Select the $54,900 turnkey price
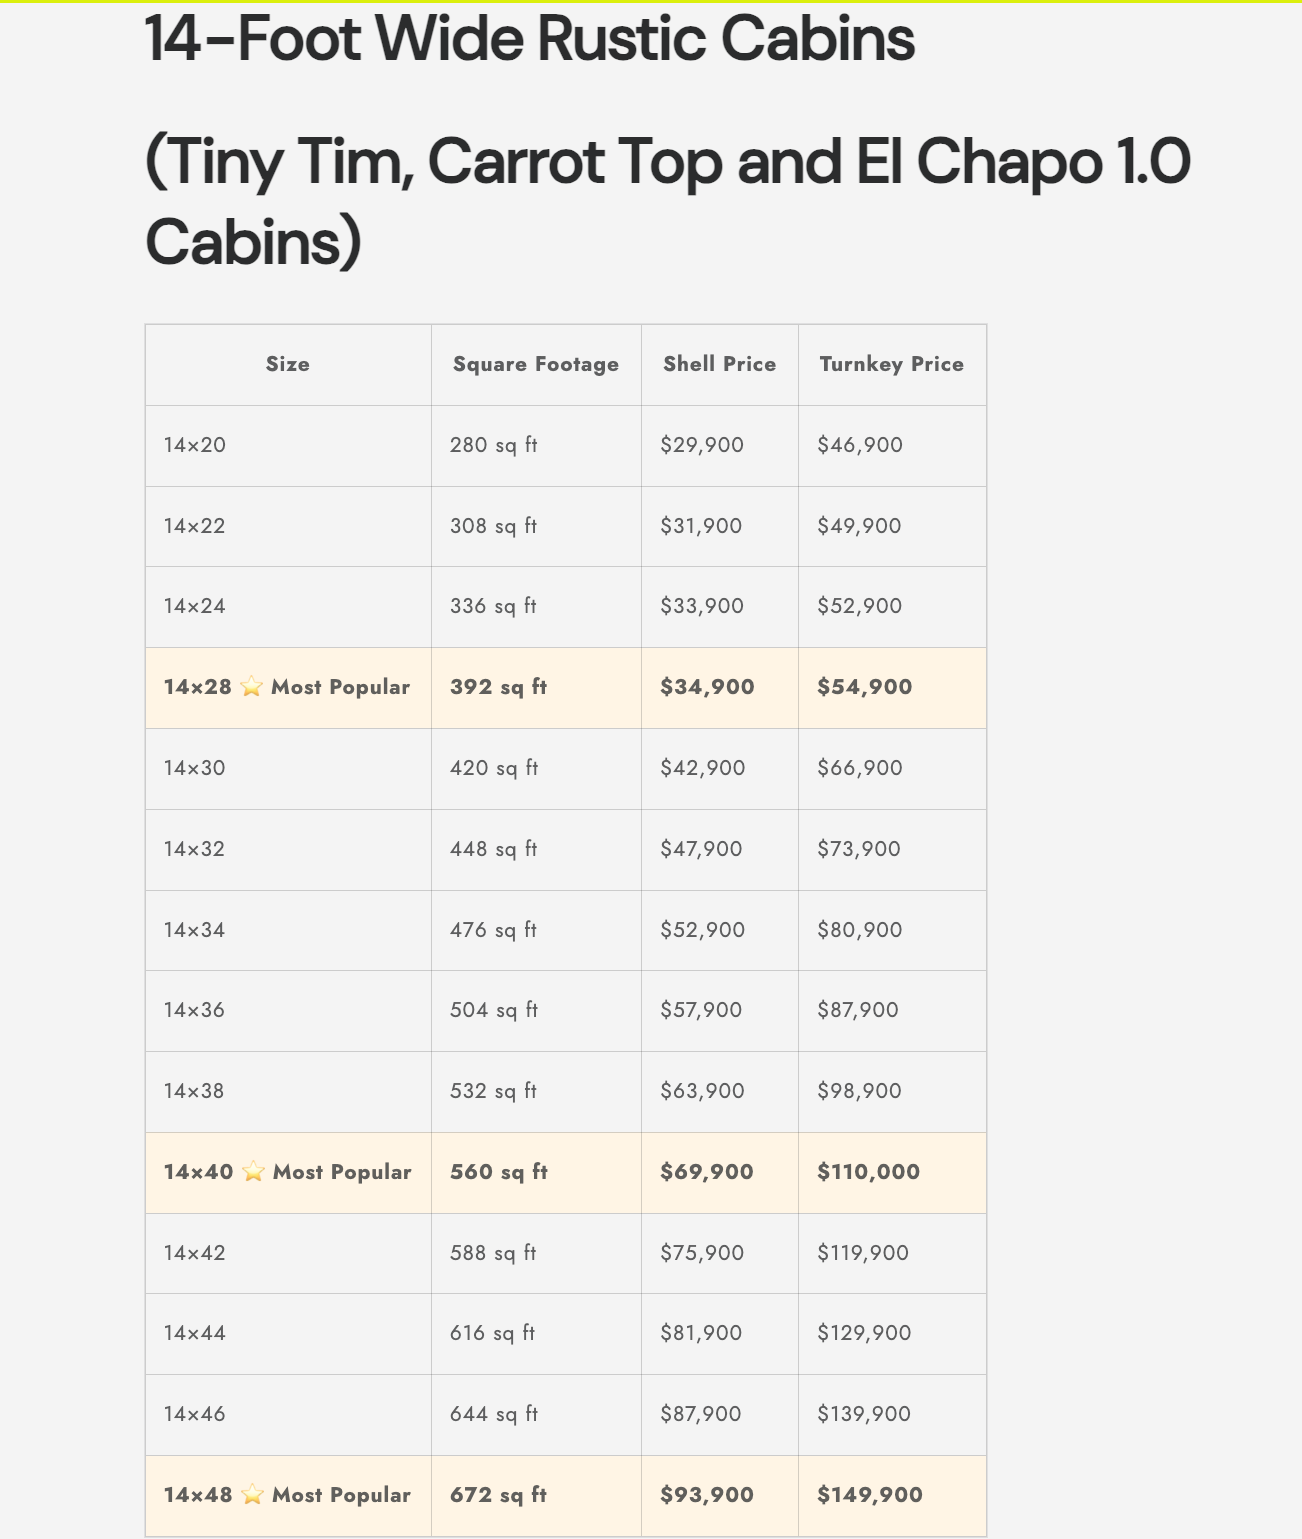This screenshot has width=1302, height=1539. [864, 687]
